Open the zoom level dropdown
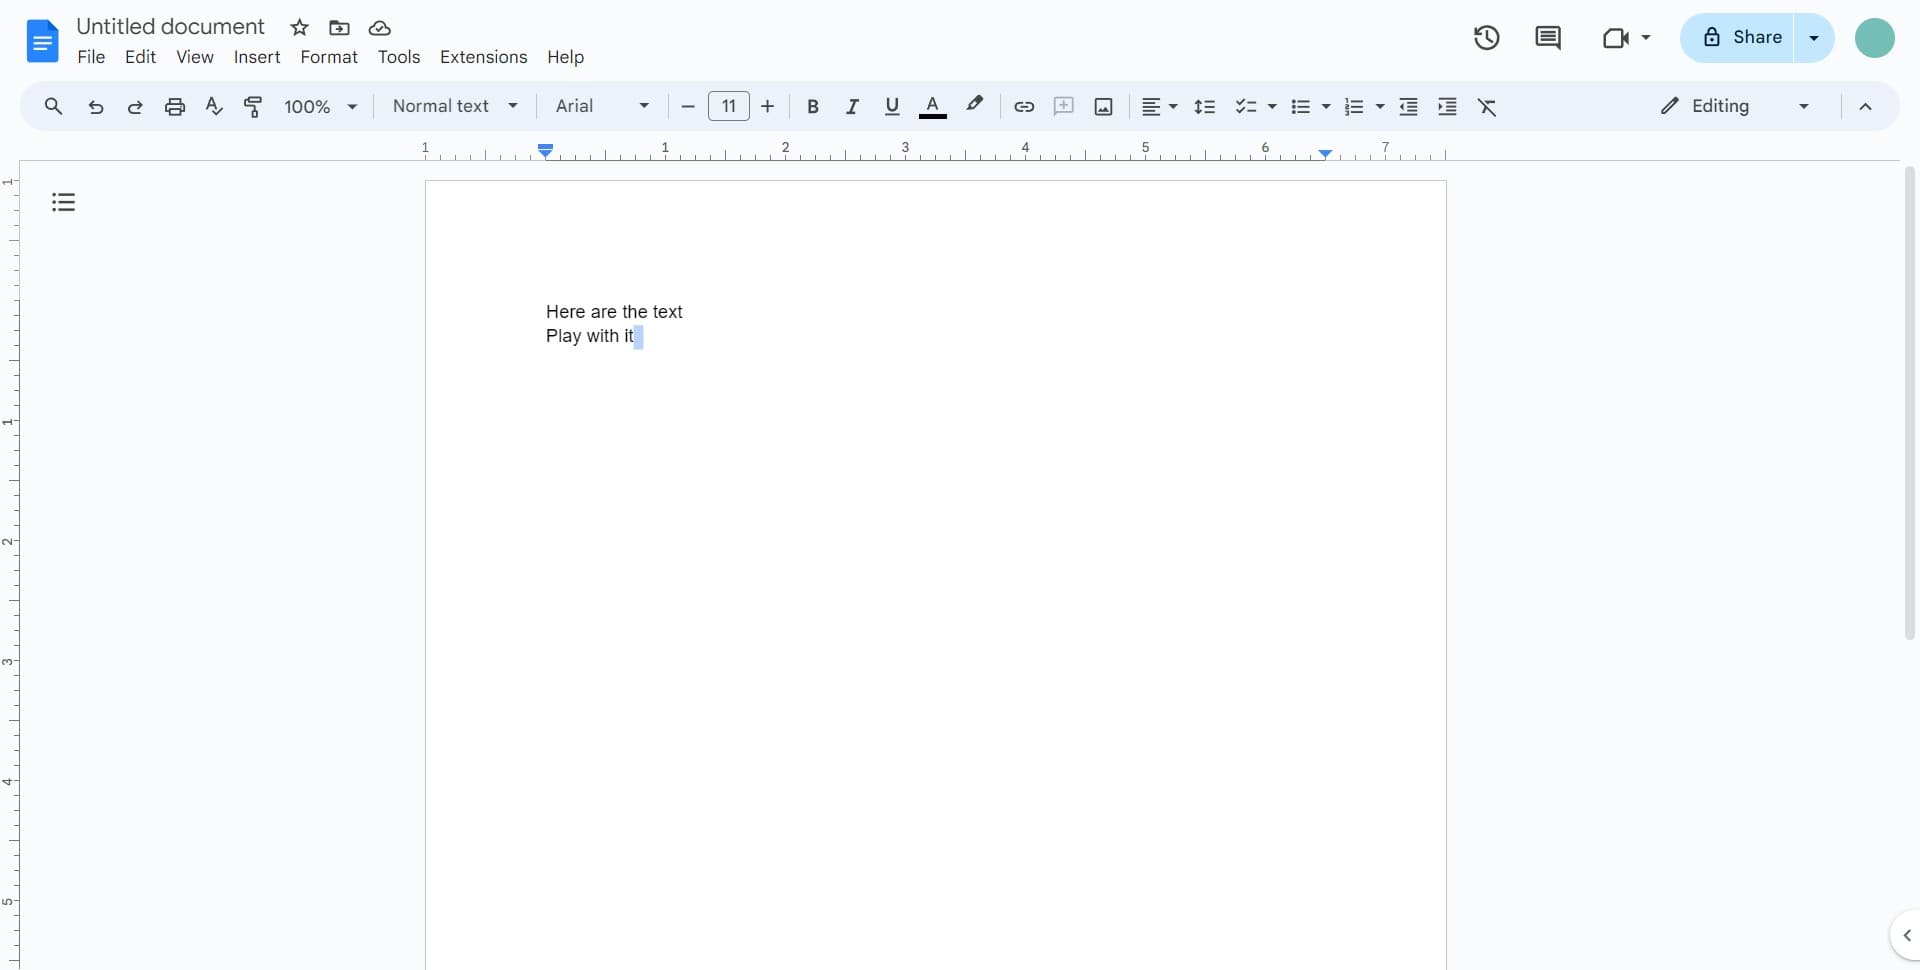The image size is (1920, 970). pos(320,106)
